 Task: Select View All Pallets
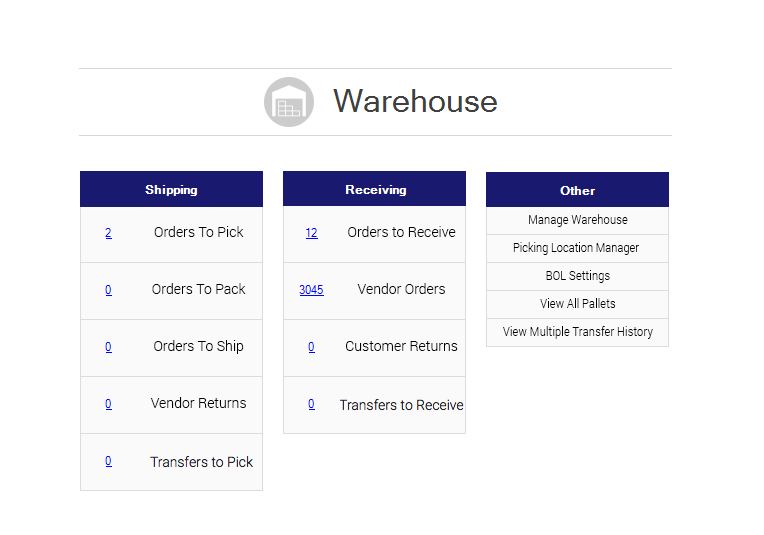577,304
